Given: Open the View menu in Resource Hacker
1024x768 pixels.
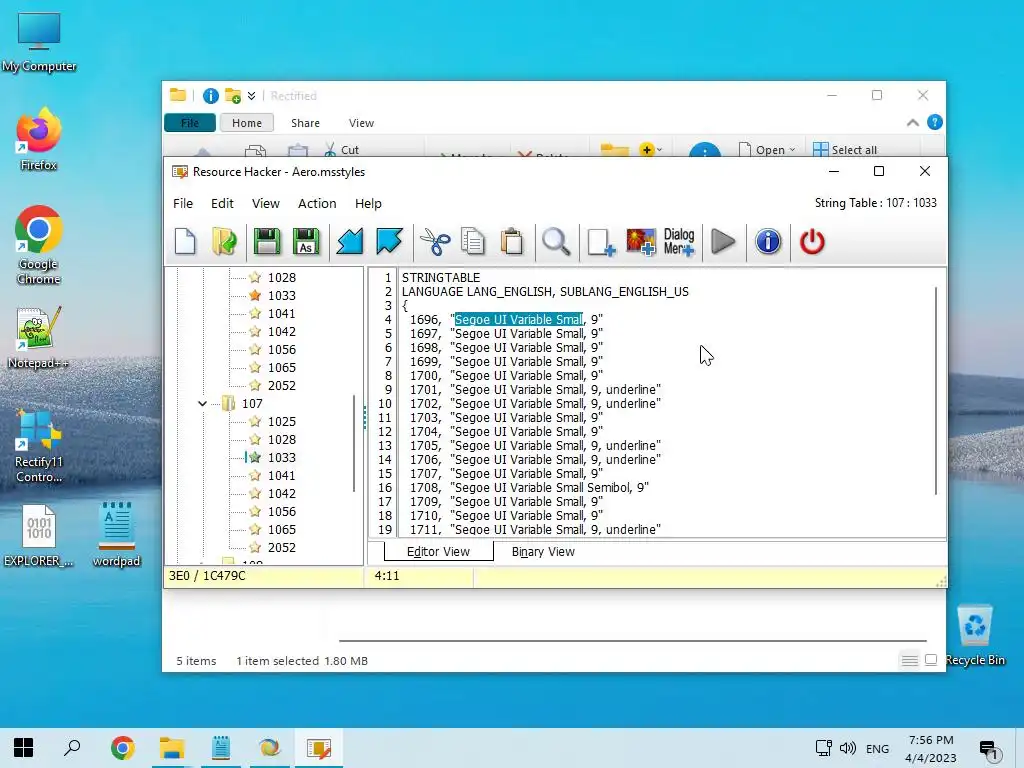Looking at the screenshot, I should tap(266, 204).
